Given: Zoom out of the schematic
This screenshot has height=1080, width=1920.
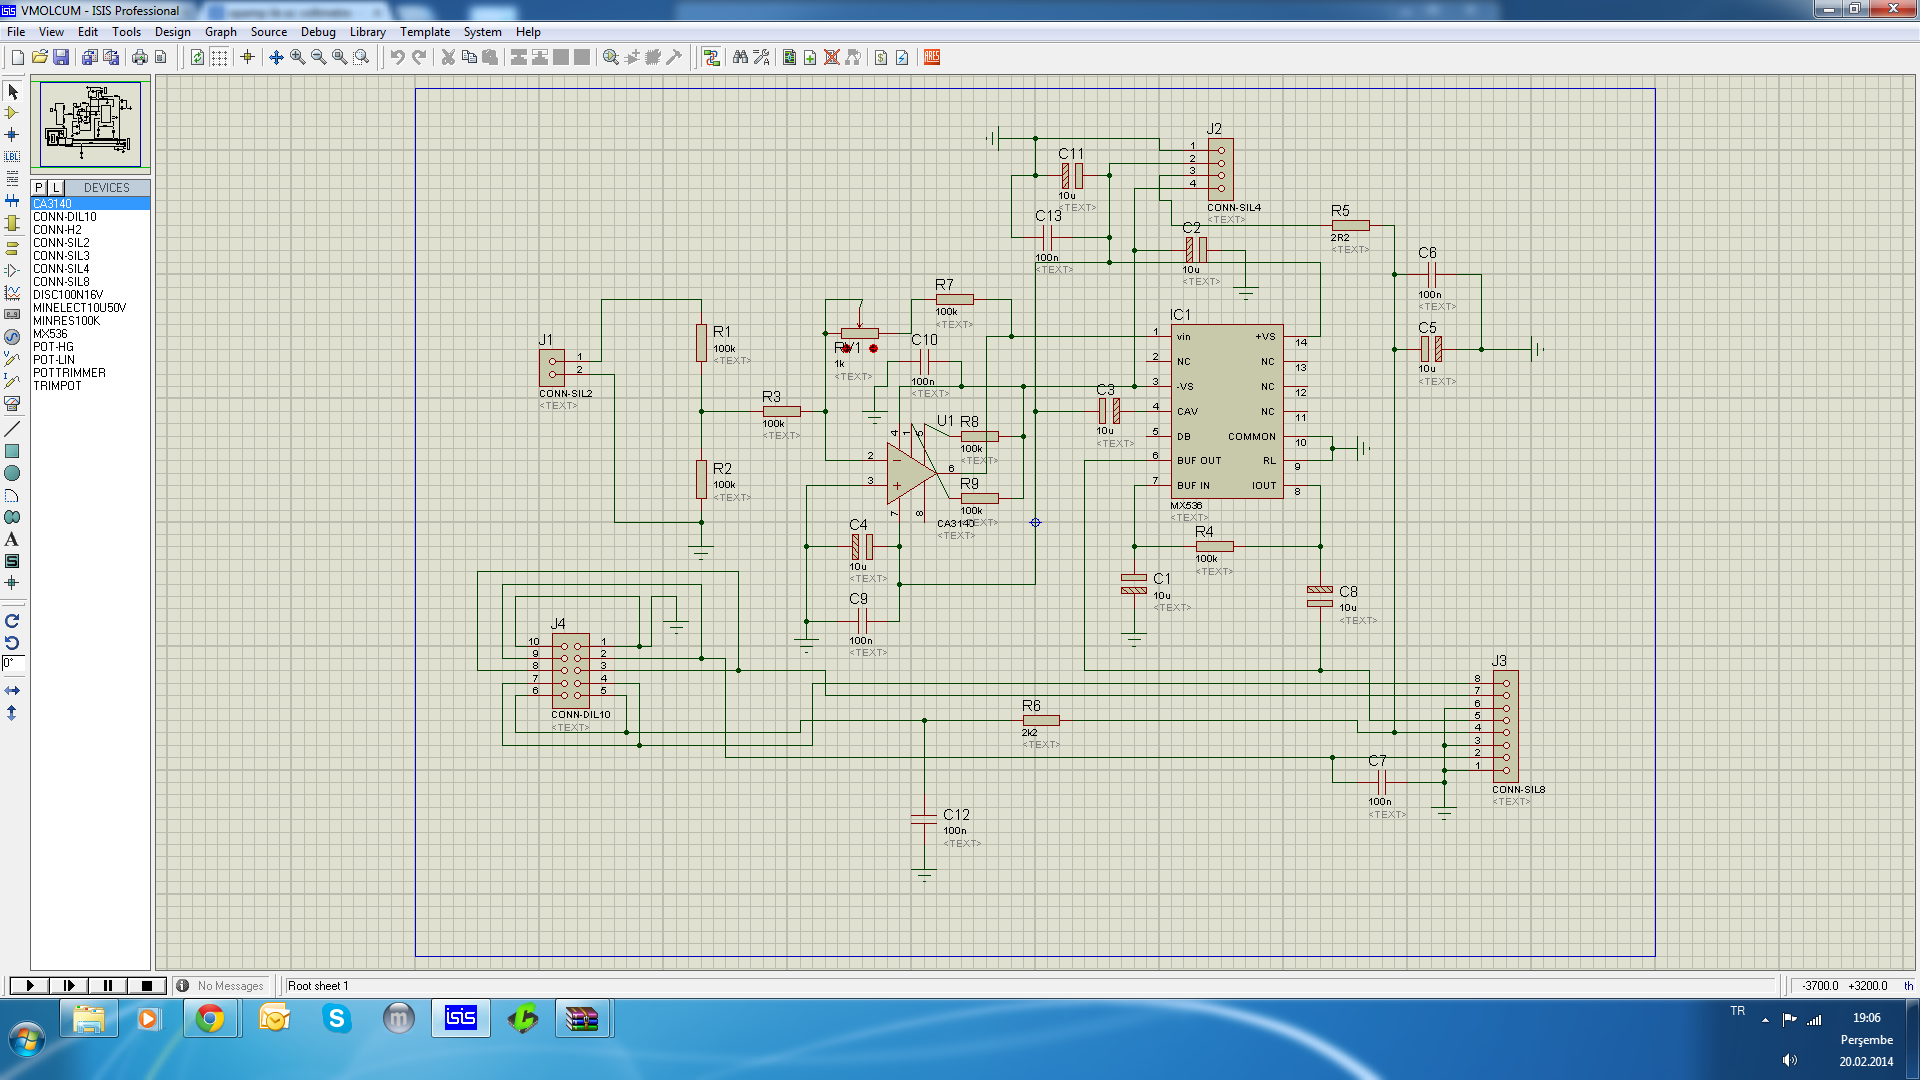Looking at the screenshot, I should (318, 57).
